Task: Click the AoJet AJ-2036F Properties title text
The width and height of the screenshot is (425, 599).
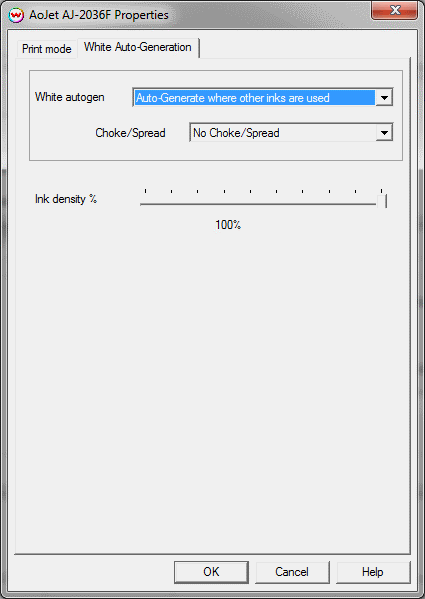Action: (99, 15)
